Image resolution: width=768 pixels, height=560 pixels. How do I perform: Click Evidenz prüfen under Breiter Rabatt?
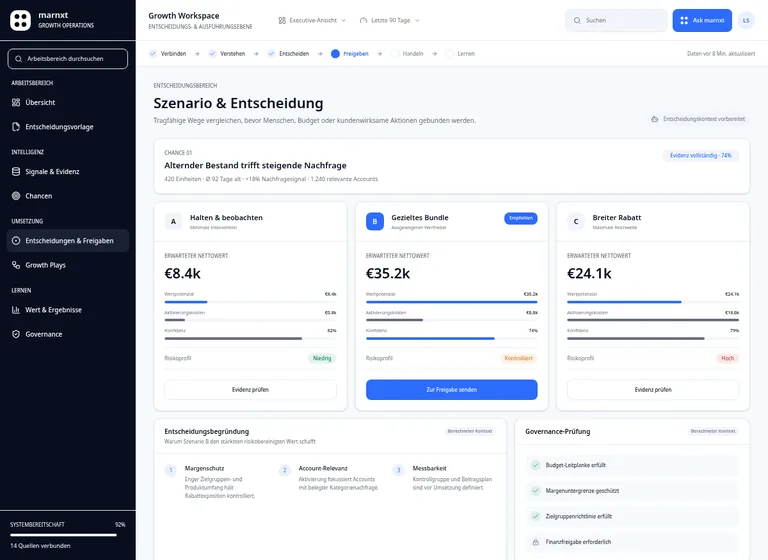pos(653,390)
